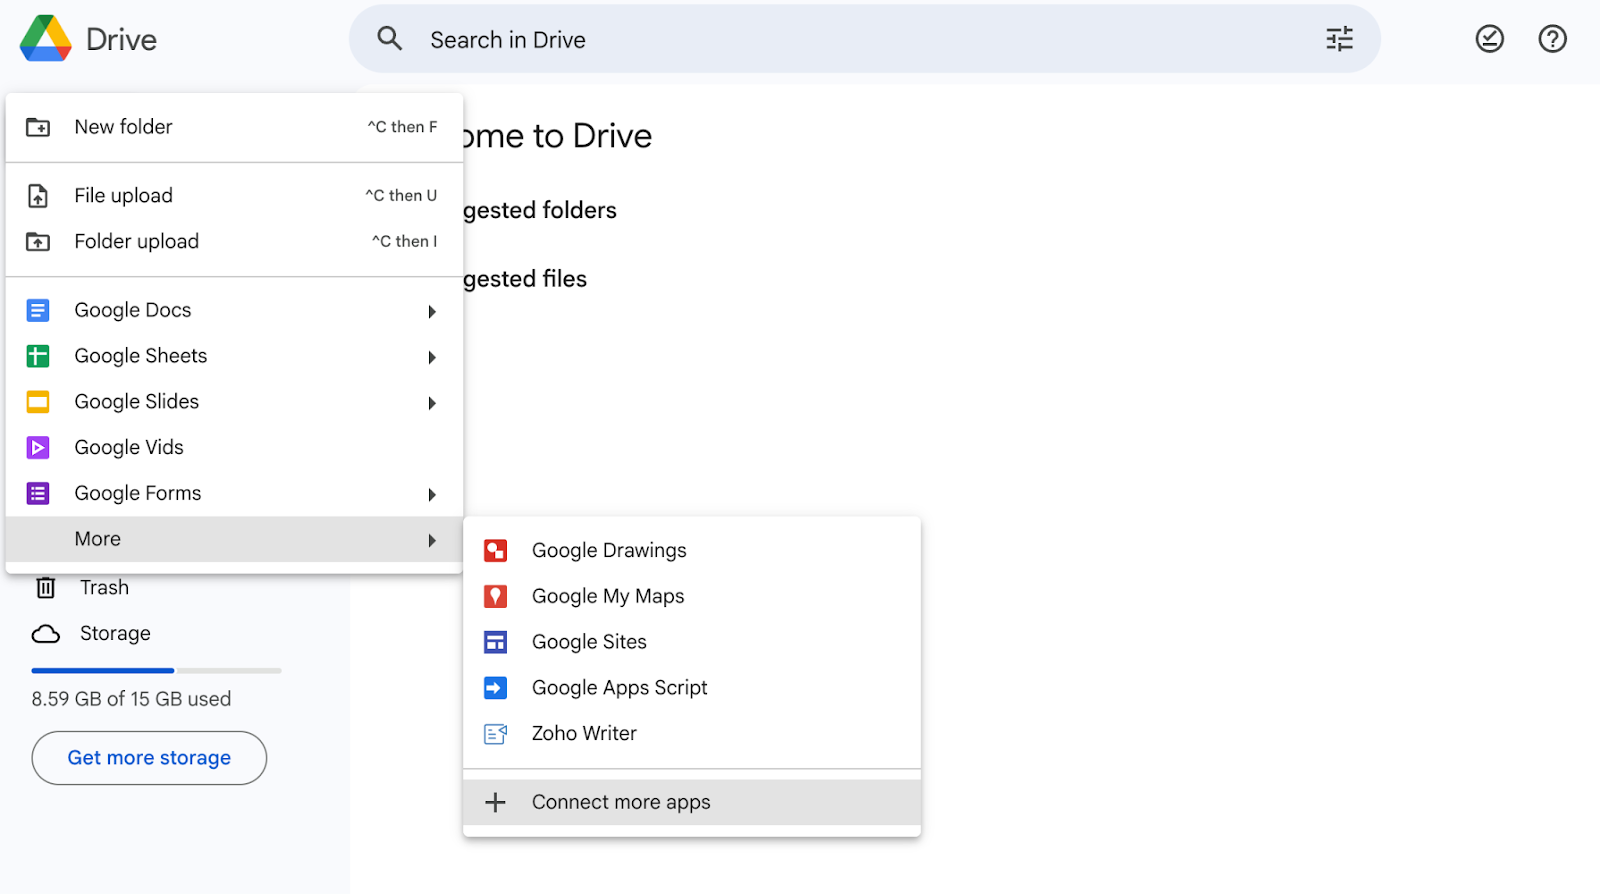Select Zoho Writer in the submenu
This screenshot has width=1600, height=894.
point(692,734)
